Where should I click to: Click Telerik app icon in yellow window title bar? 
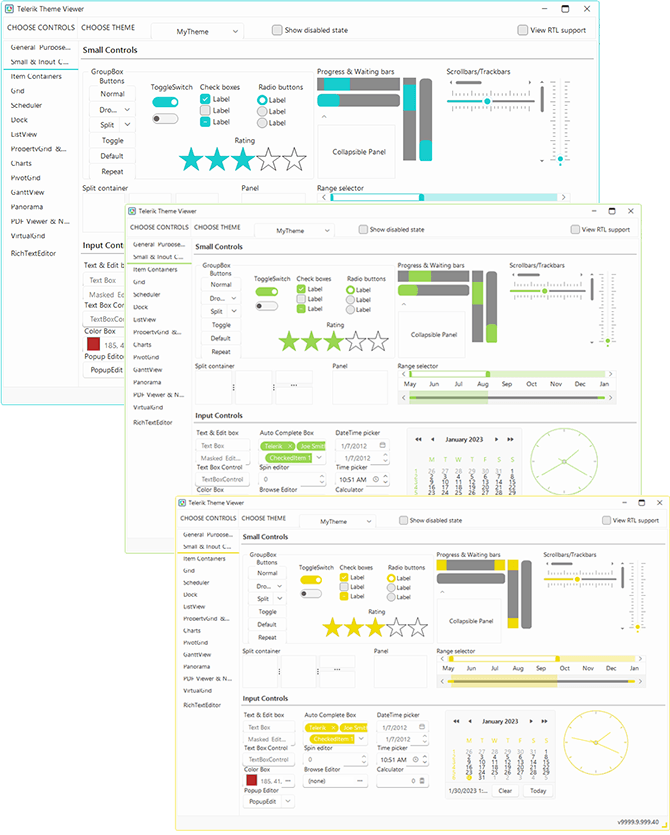[x=182, y=503]
